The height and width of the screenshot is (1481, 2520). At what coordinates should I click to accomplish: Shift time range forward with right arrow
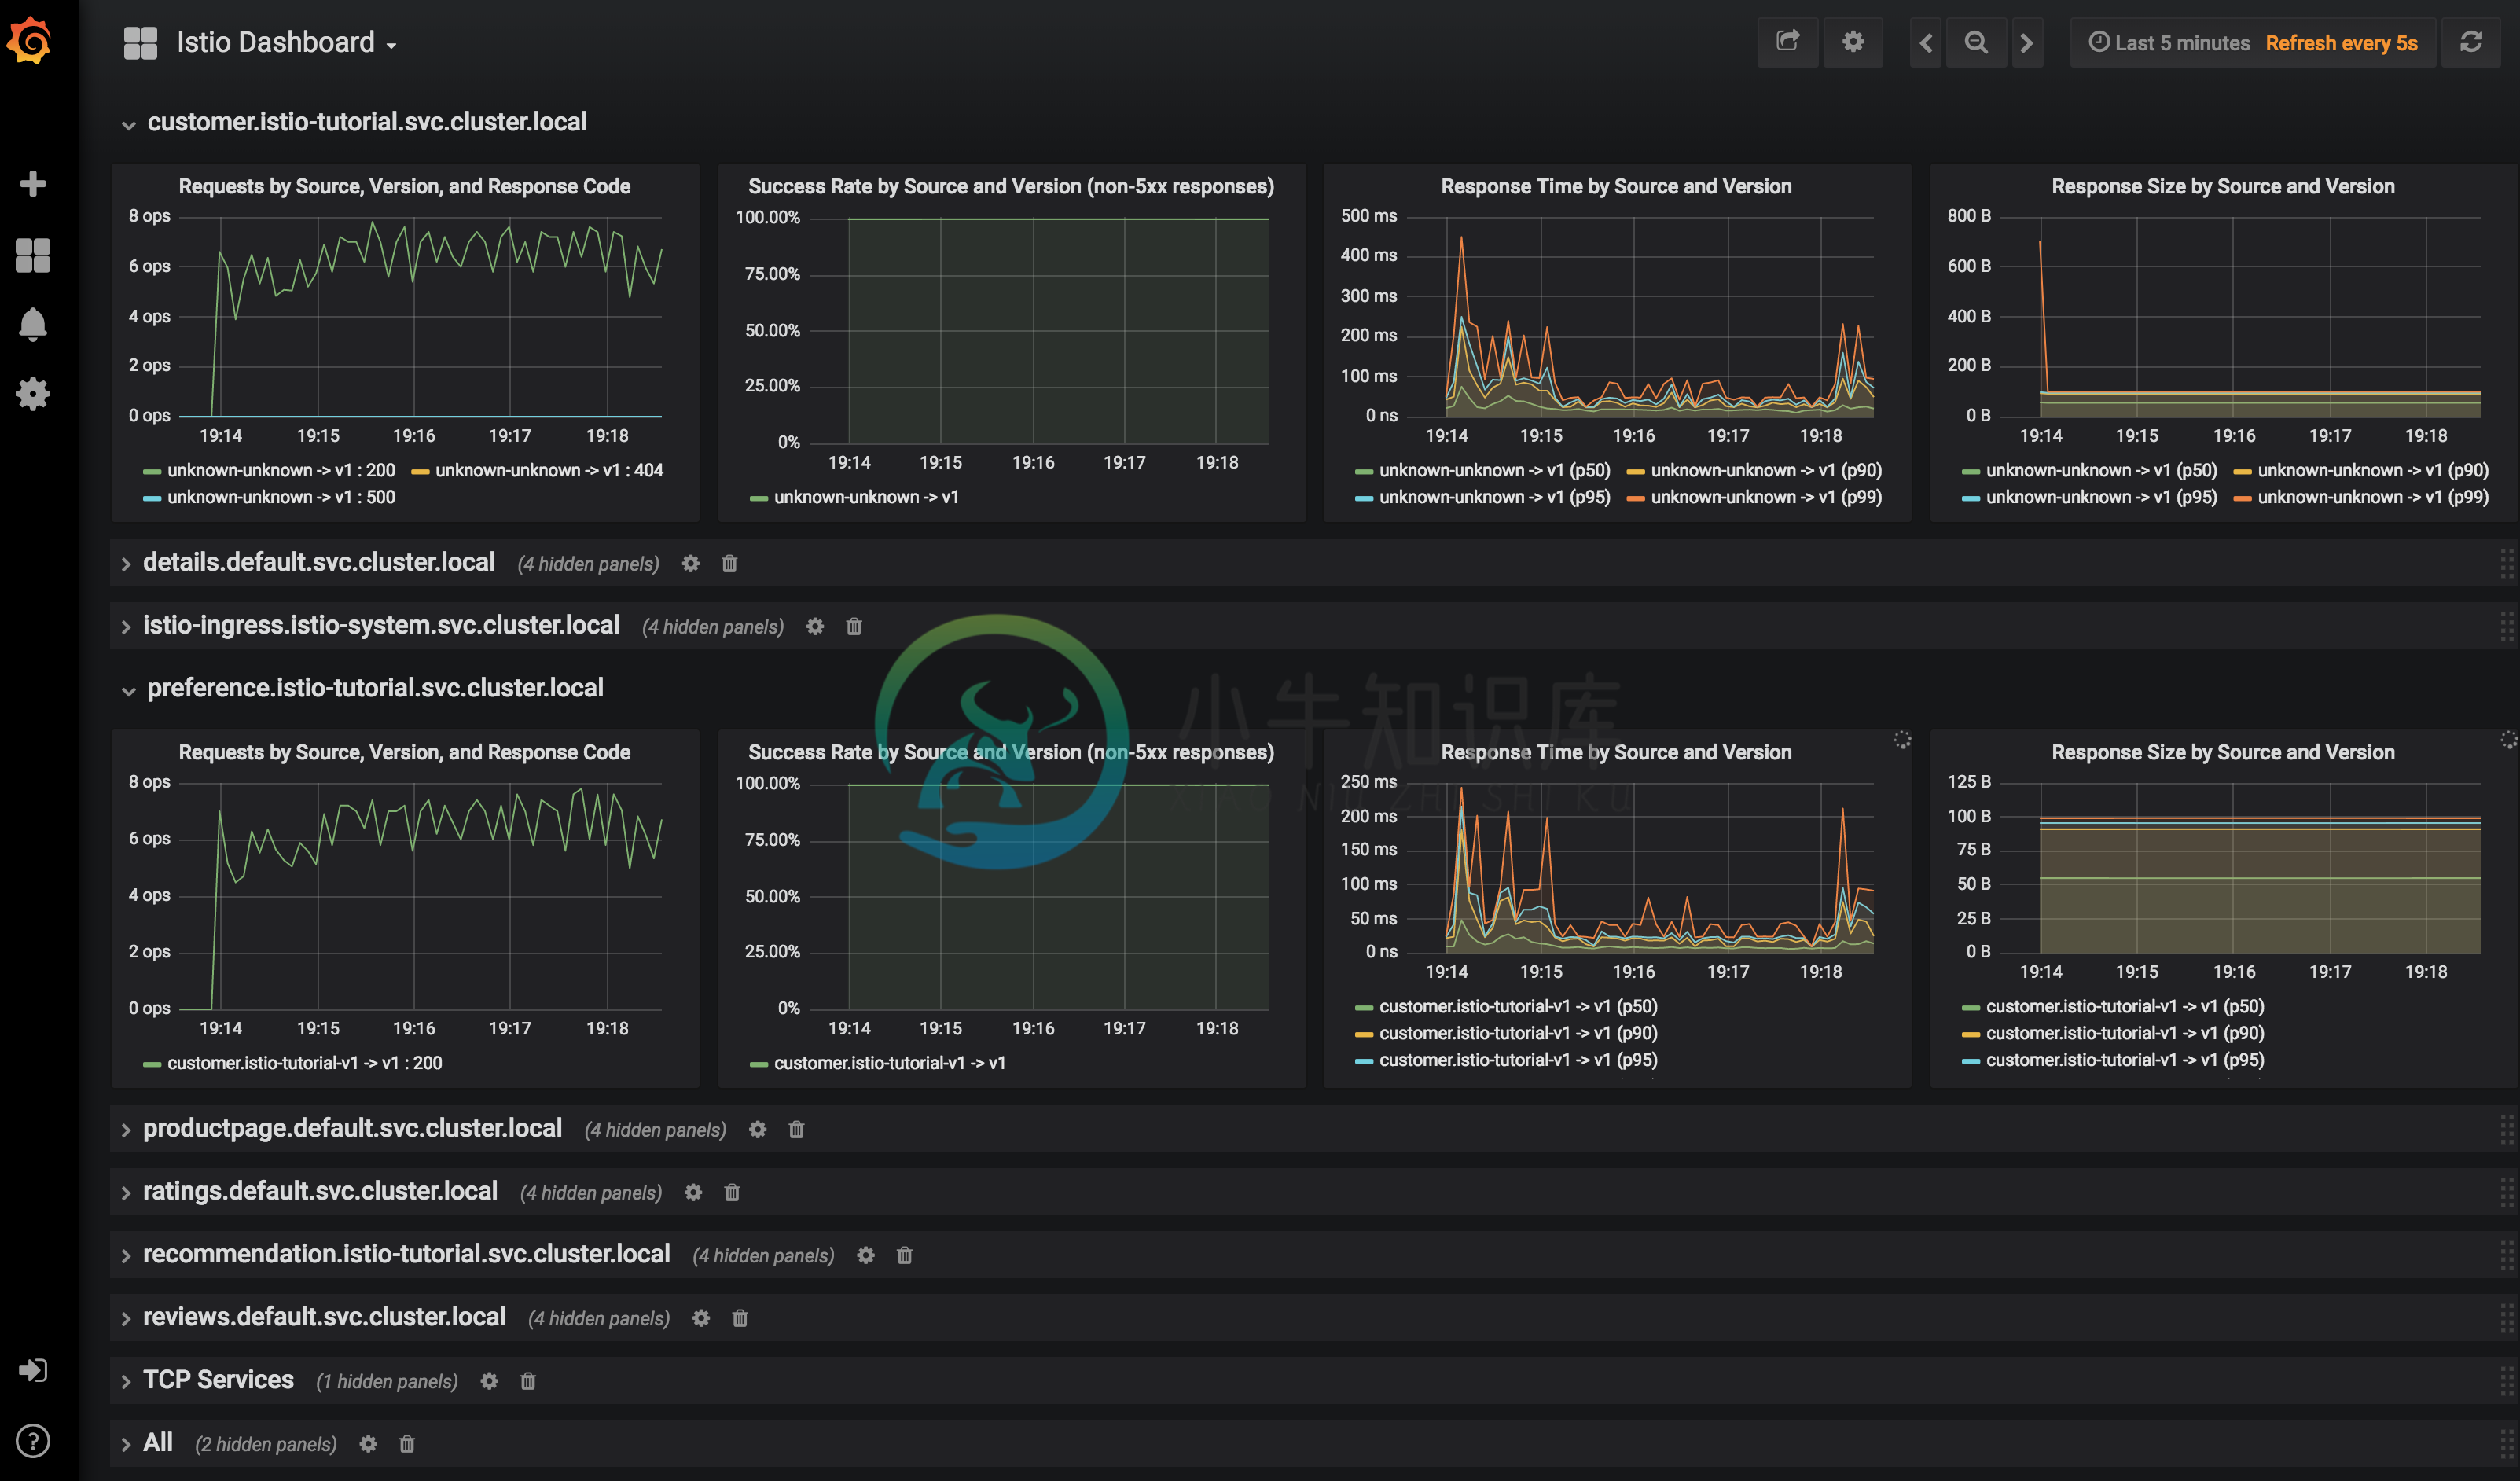(2027, 42)
